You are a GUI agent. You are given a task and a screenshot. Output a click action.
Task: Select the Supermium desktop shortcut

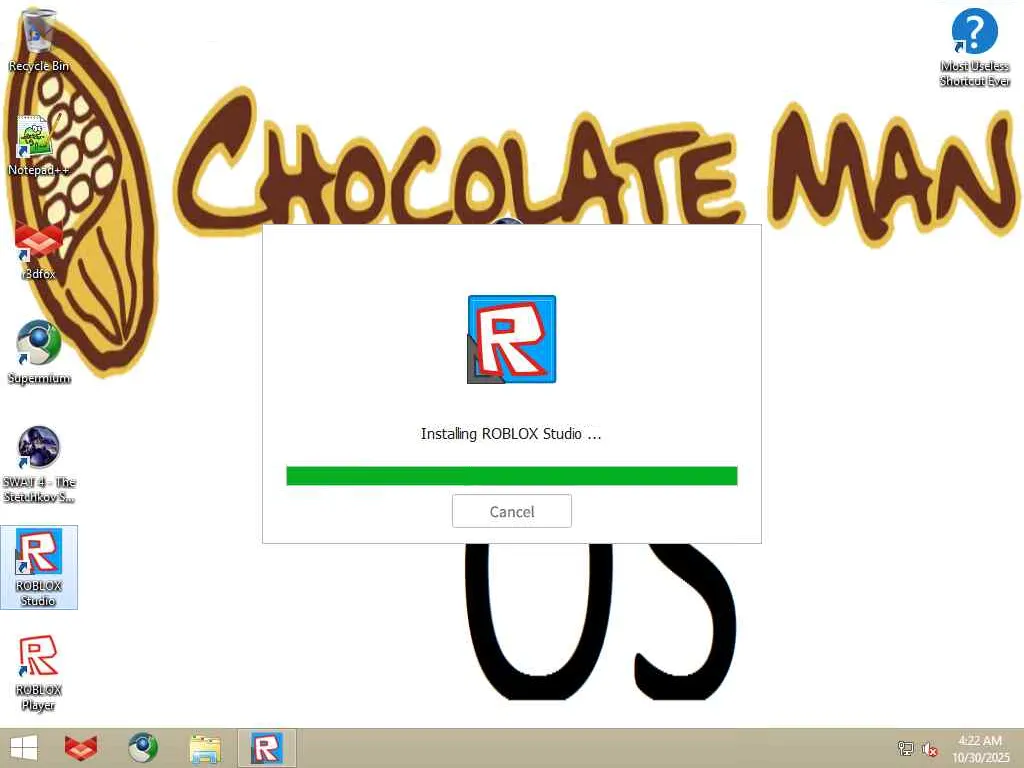pos(39,353)
